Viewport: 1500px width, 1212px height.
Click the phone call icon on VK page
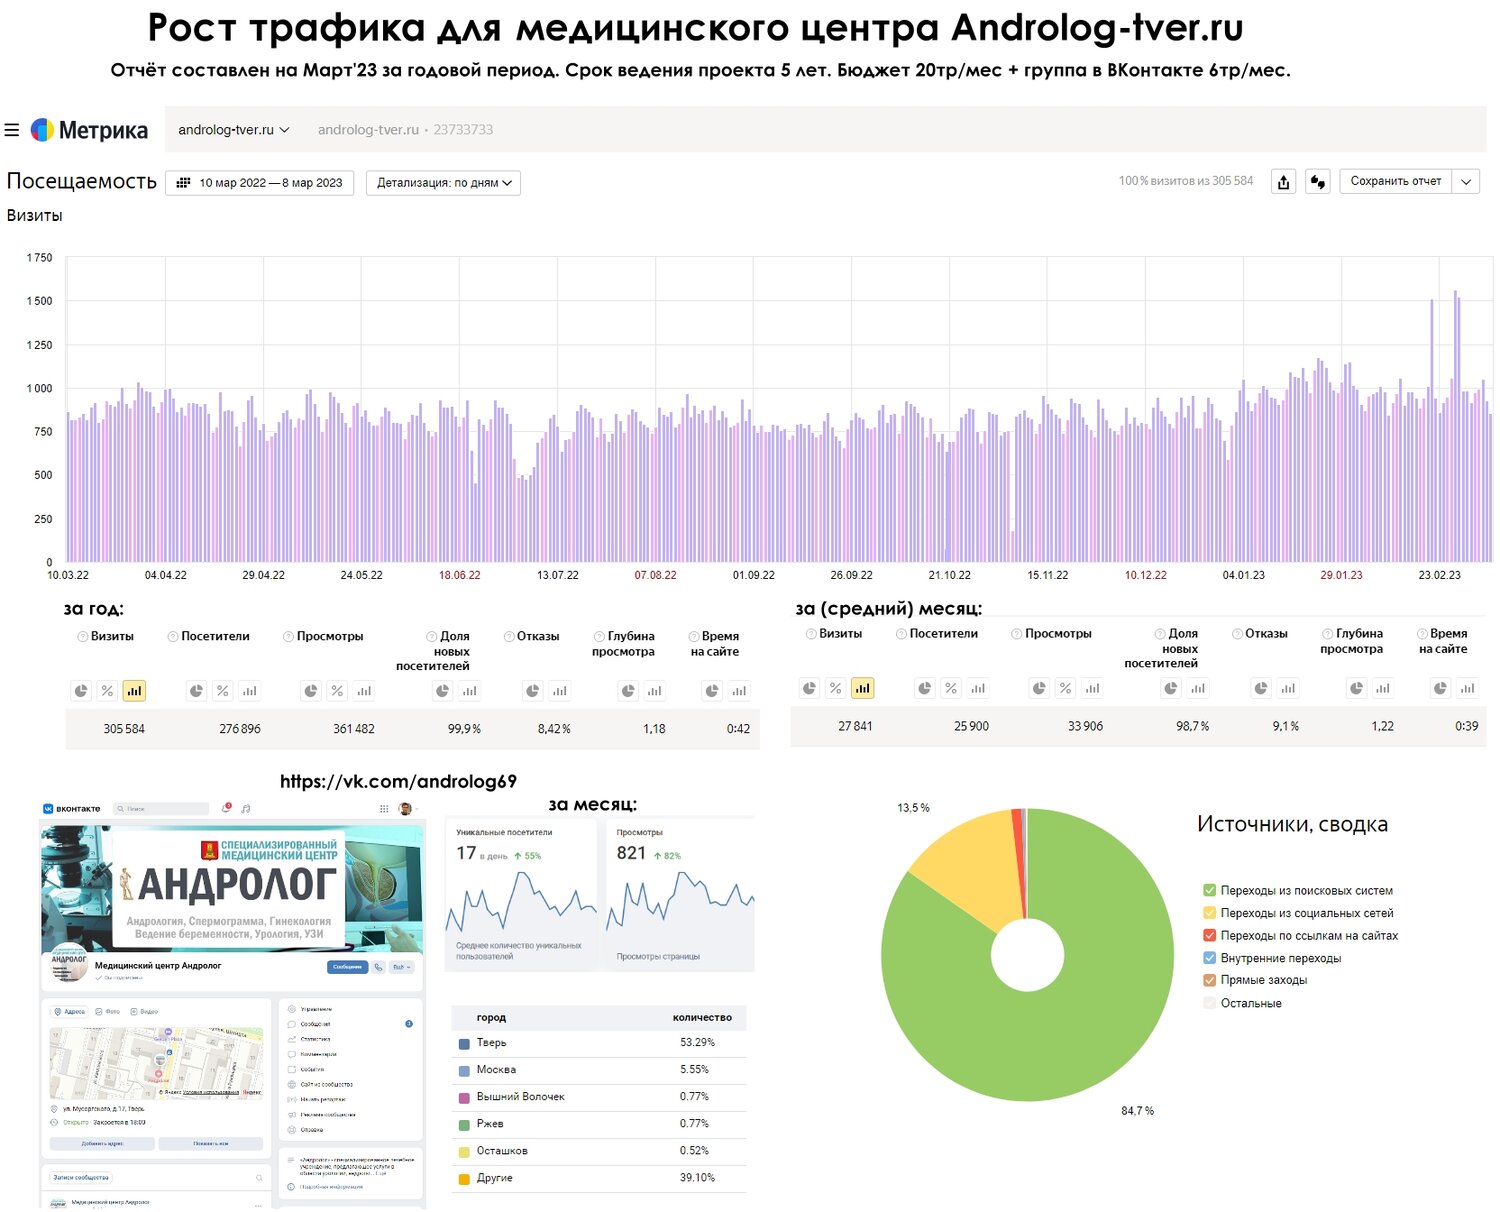click(378, 967)
